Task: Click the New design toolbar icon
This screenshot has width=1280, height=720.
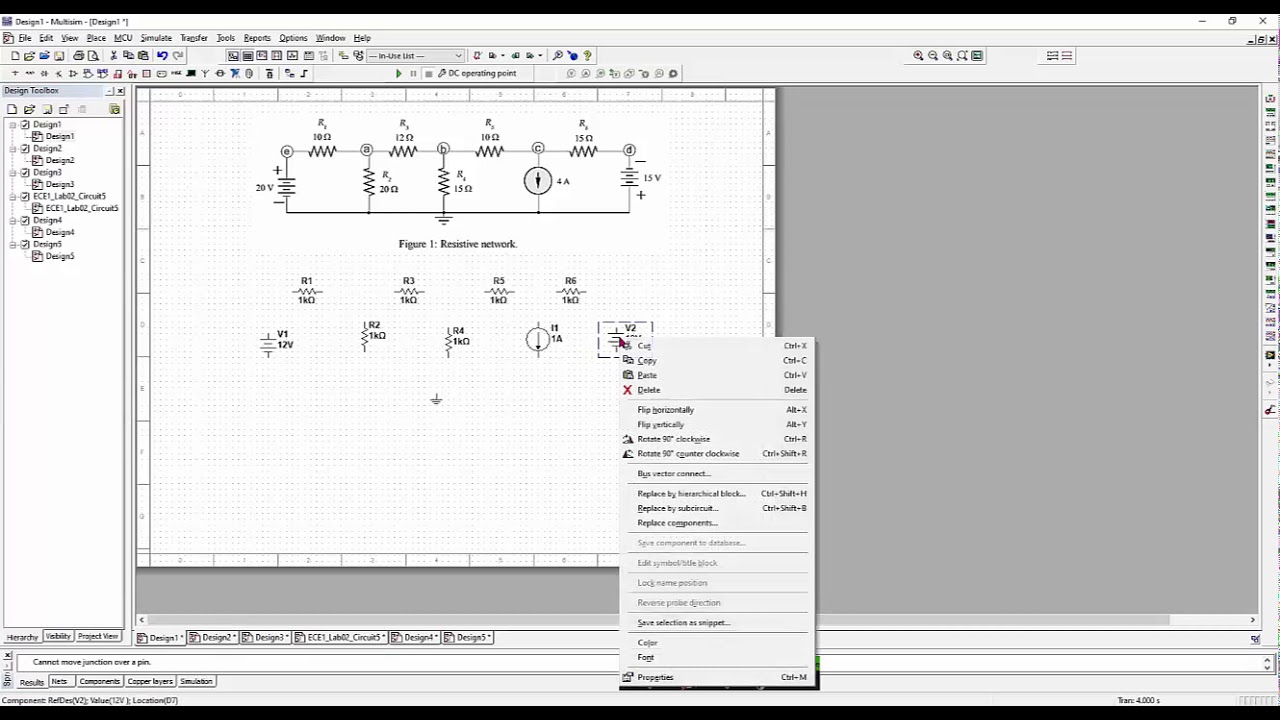Action: pos(15,56)
